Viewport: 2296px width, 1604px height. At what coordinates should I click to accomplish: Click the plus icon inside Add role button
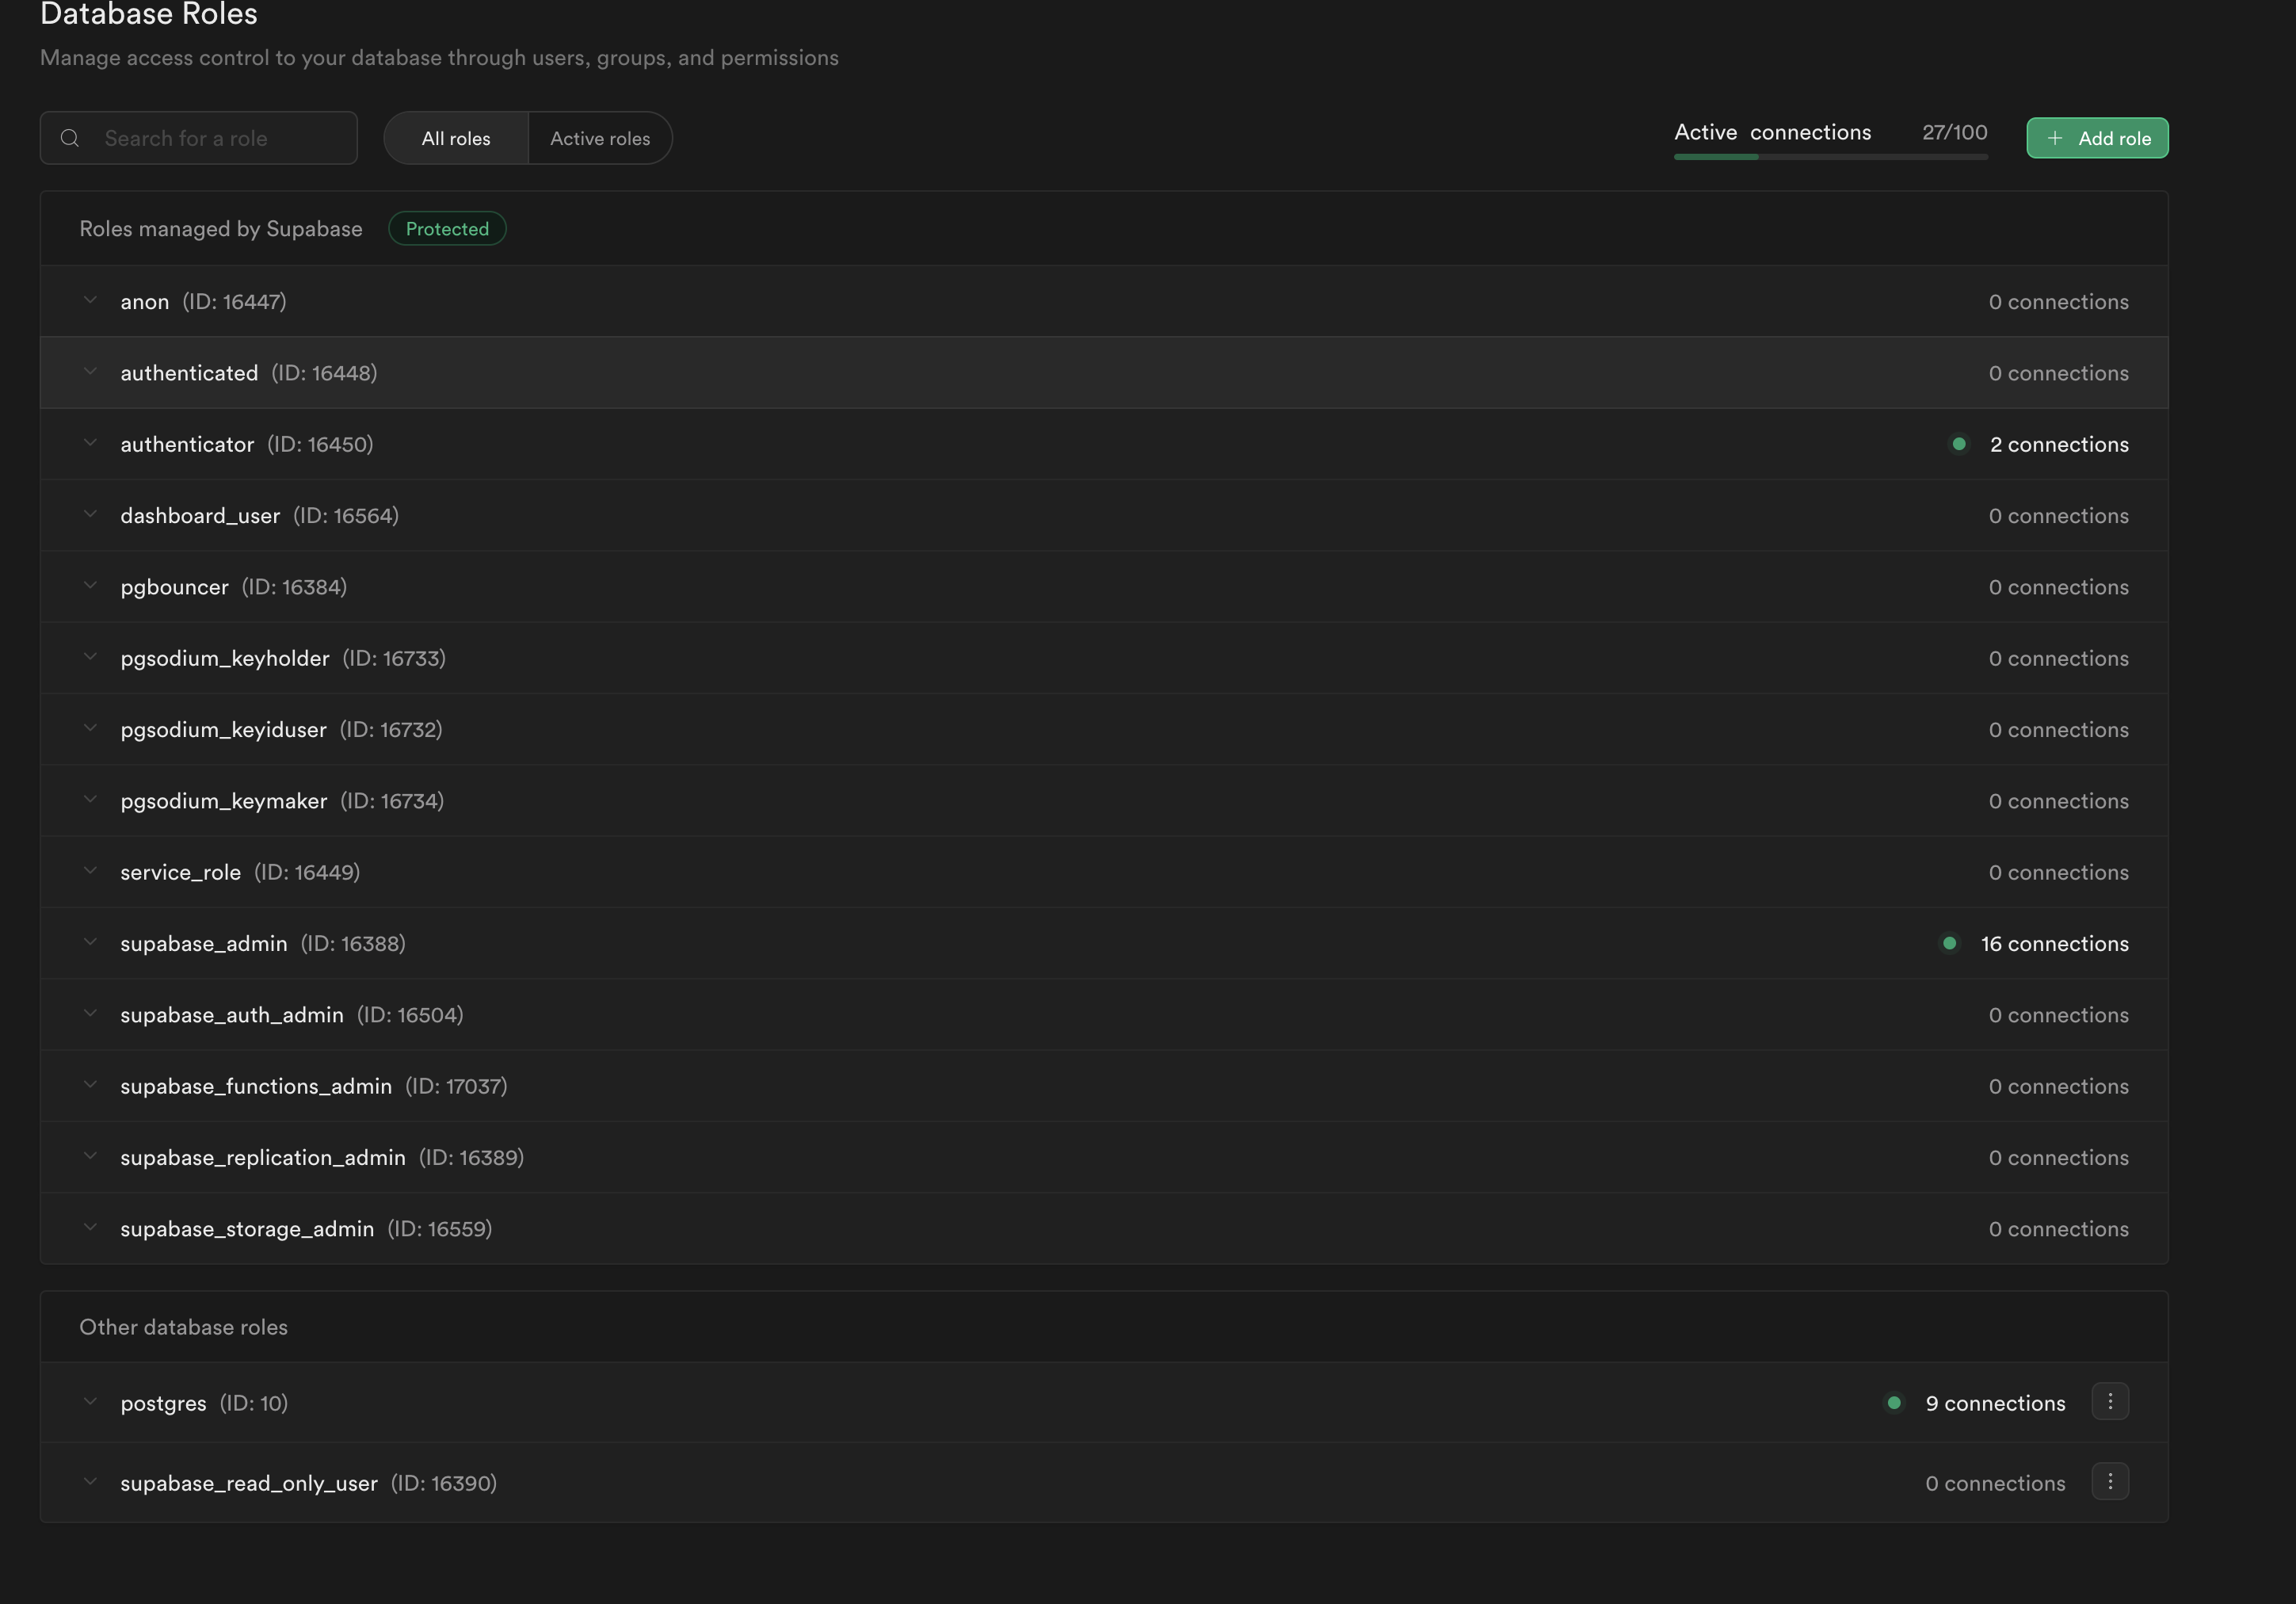(x=2057, y=138)
